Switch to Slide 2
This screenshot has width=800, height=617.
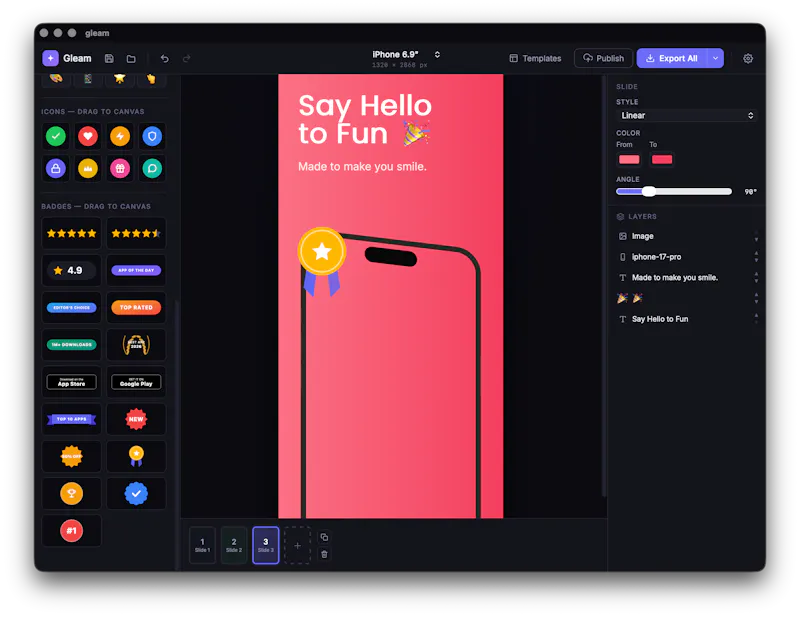coord(234,545)
